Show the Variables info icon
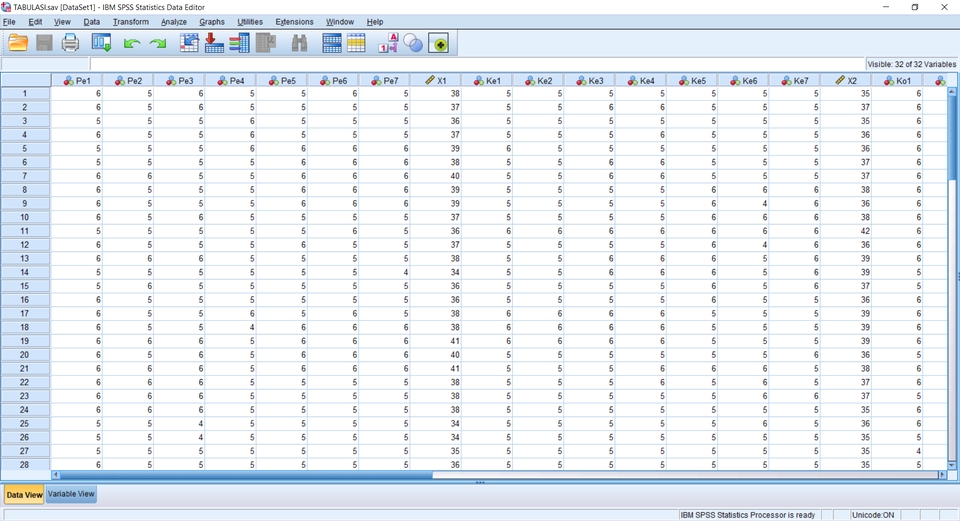This screenshot has width=960, height=521. (x=239, y=43)
